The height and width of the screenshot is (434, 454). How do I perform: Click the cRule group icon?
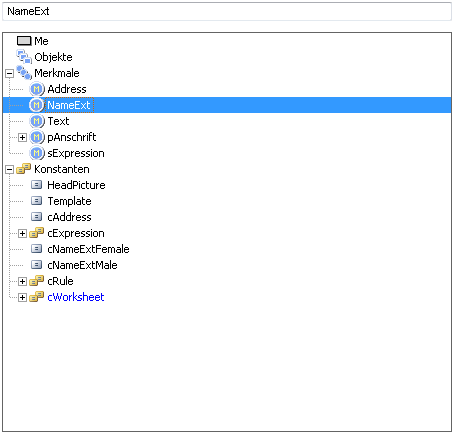click(x=36, y=281)
